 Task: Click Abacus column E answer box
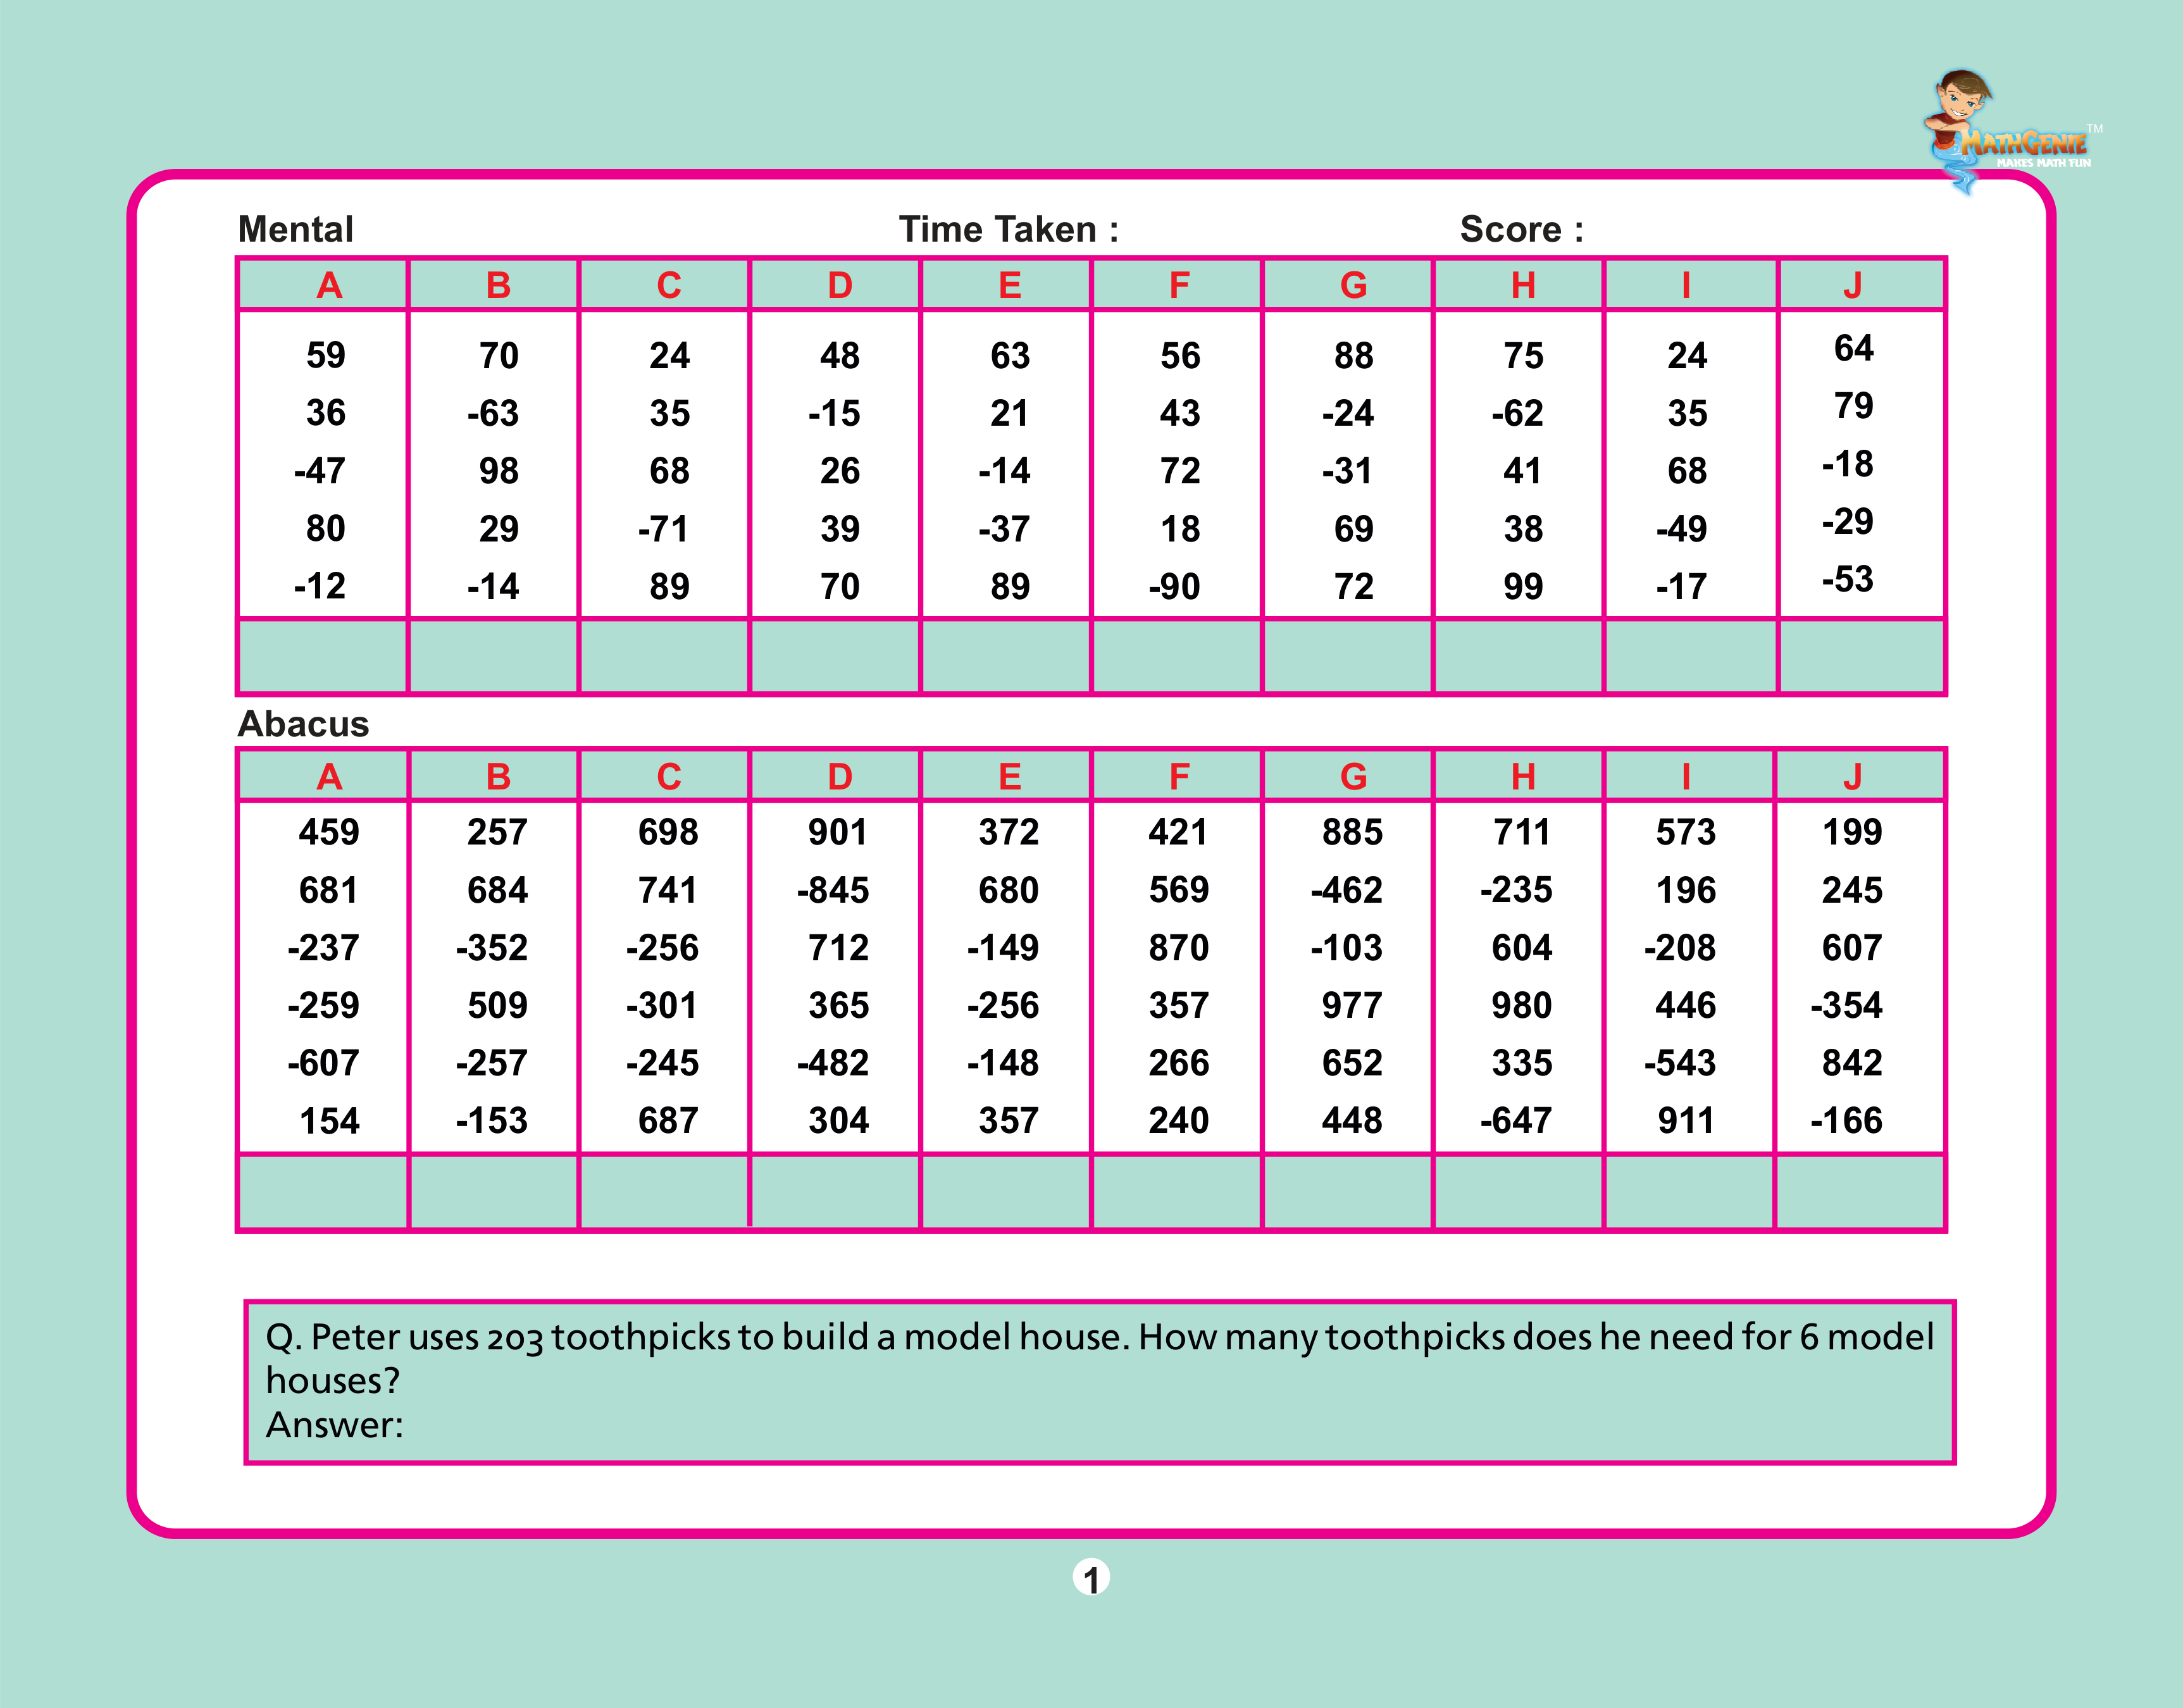tap(1005, 1192)
